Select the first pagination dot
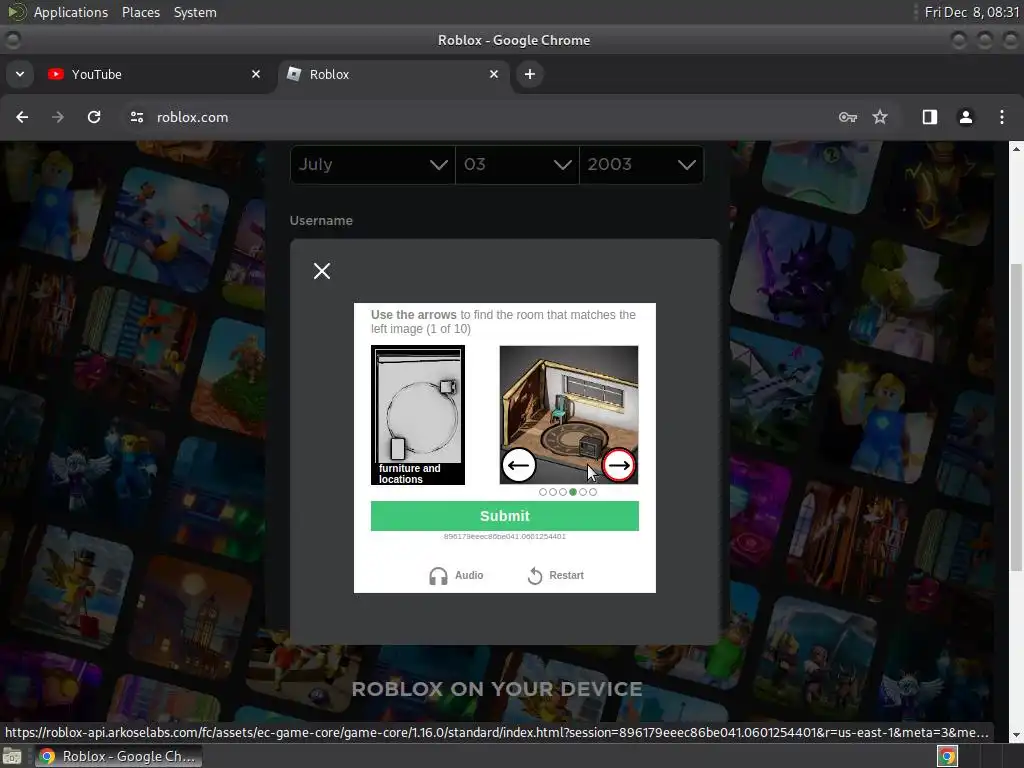1024x768 pixels. click(x=543, y=492)
